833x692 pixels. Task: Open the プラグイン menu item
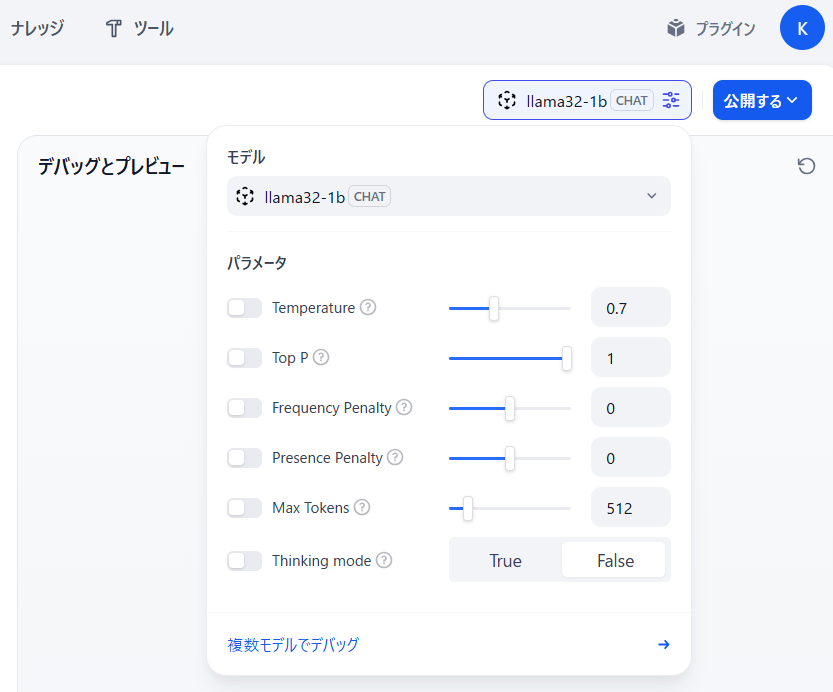(711, 28)
